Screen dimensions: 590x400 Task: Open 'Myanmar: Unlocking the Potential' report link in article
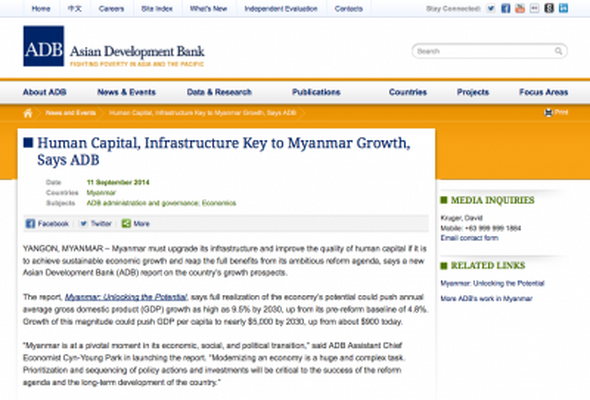click(x=126, y=297)
